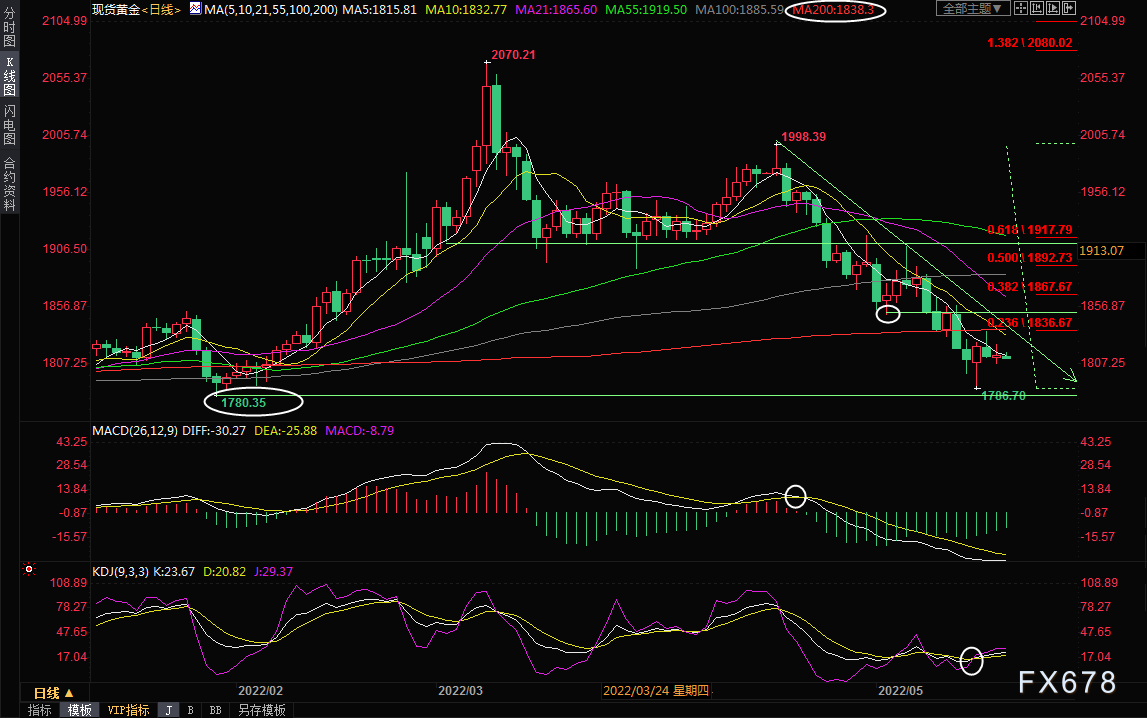The image size is (1147, 718).
Task: Toggle the J template button
Action: click(x=169, y=710)
